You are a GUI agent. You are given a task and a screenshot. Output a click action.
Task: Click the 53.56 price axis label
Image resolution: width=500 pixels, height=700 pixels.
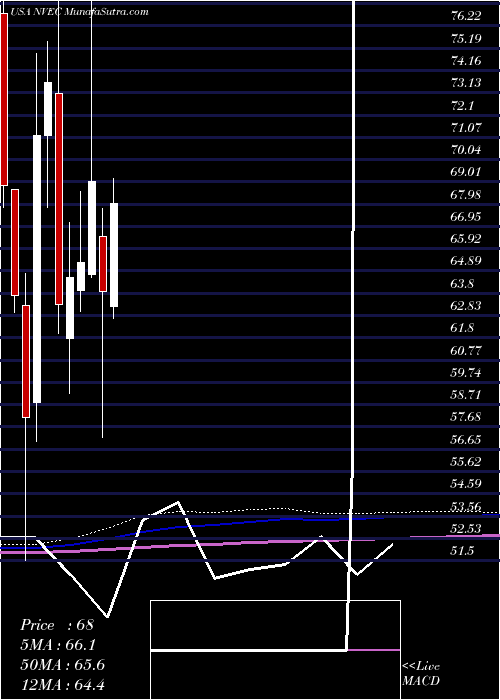[x=466, y=506]
